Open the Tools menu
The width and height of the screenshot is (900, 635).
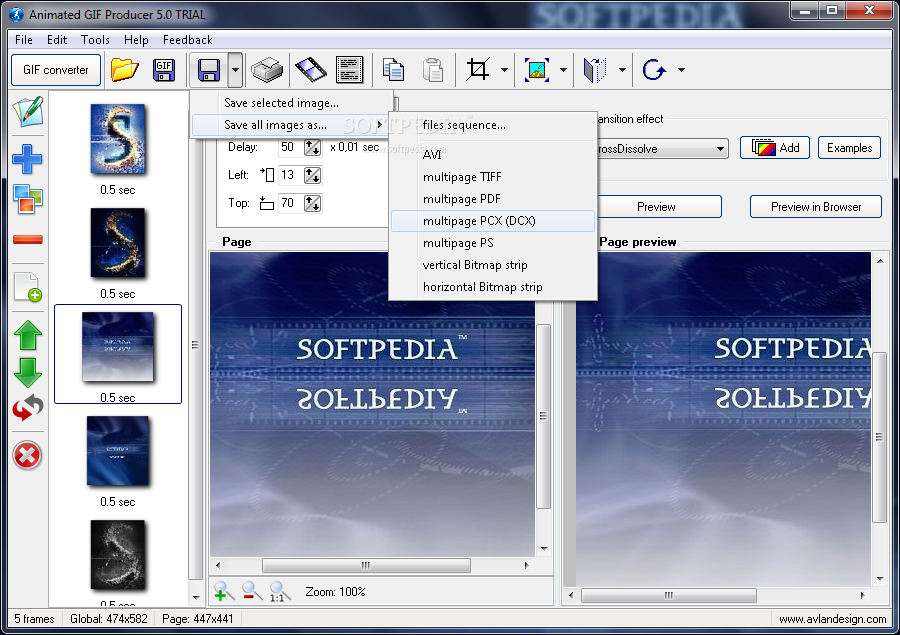95,40
